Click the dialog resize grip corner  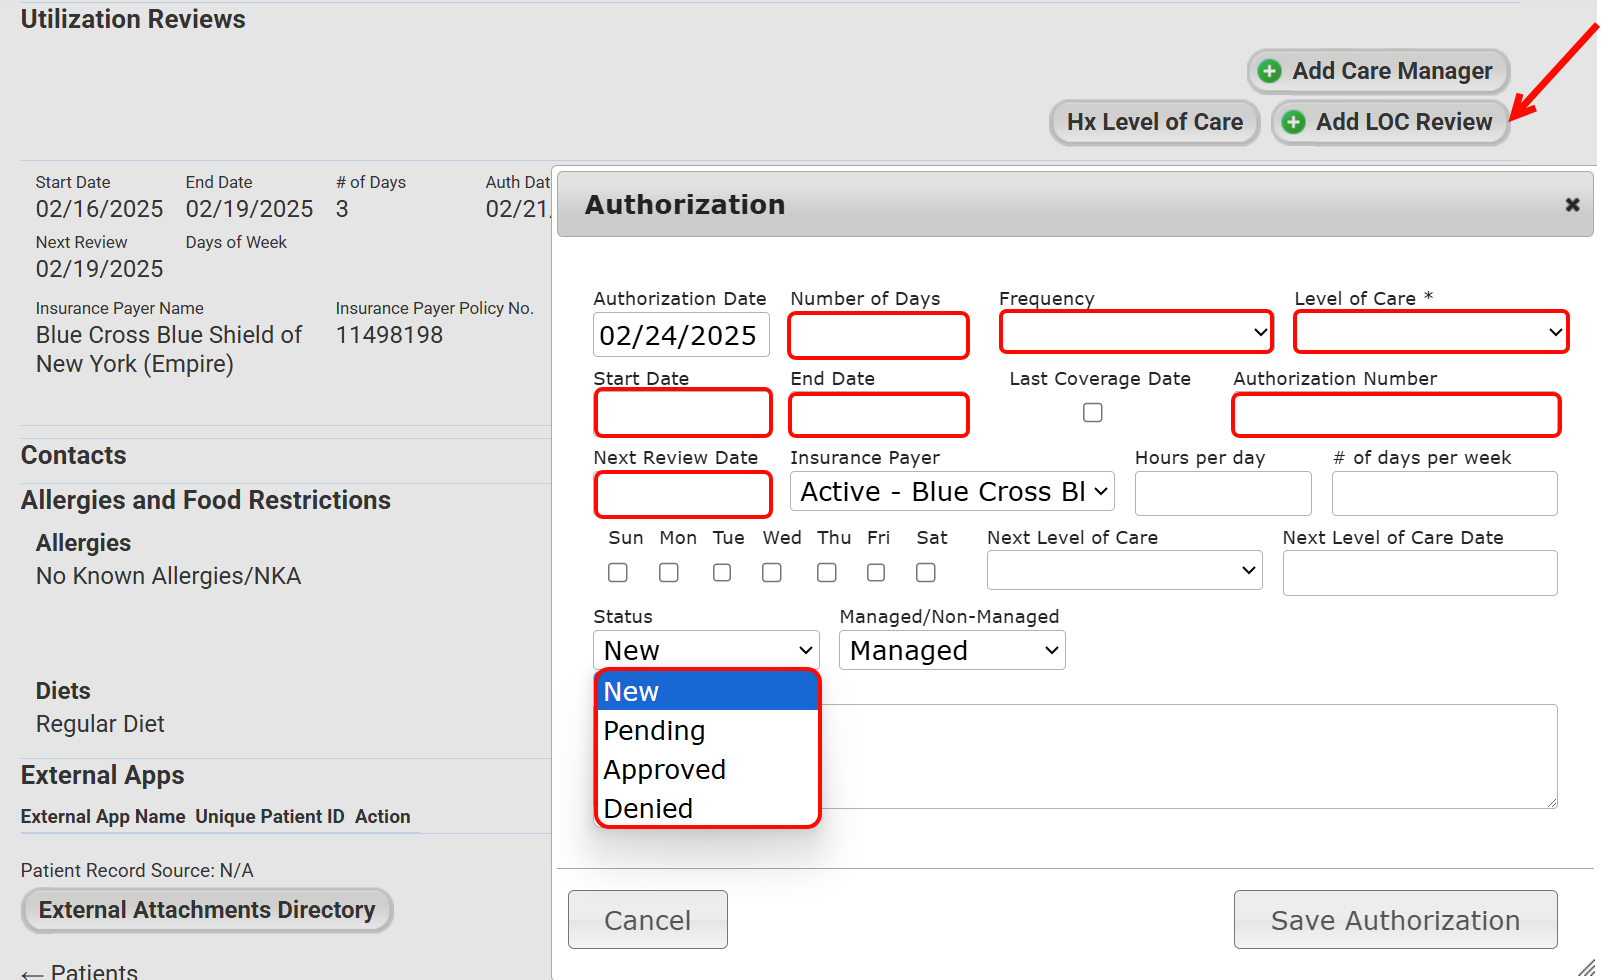click(x=1585, y=967)
